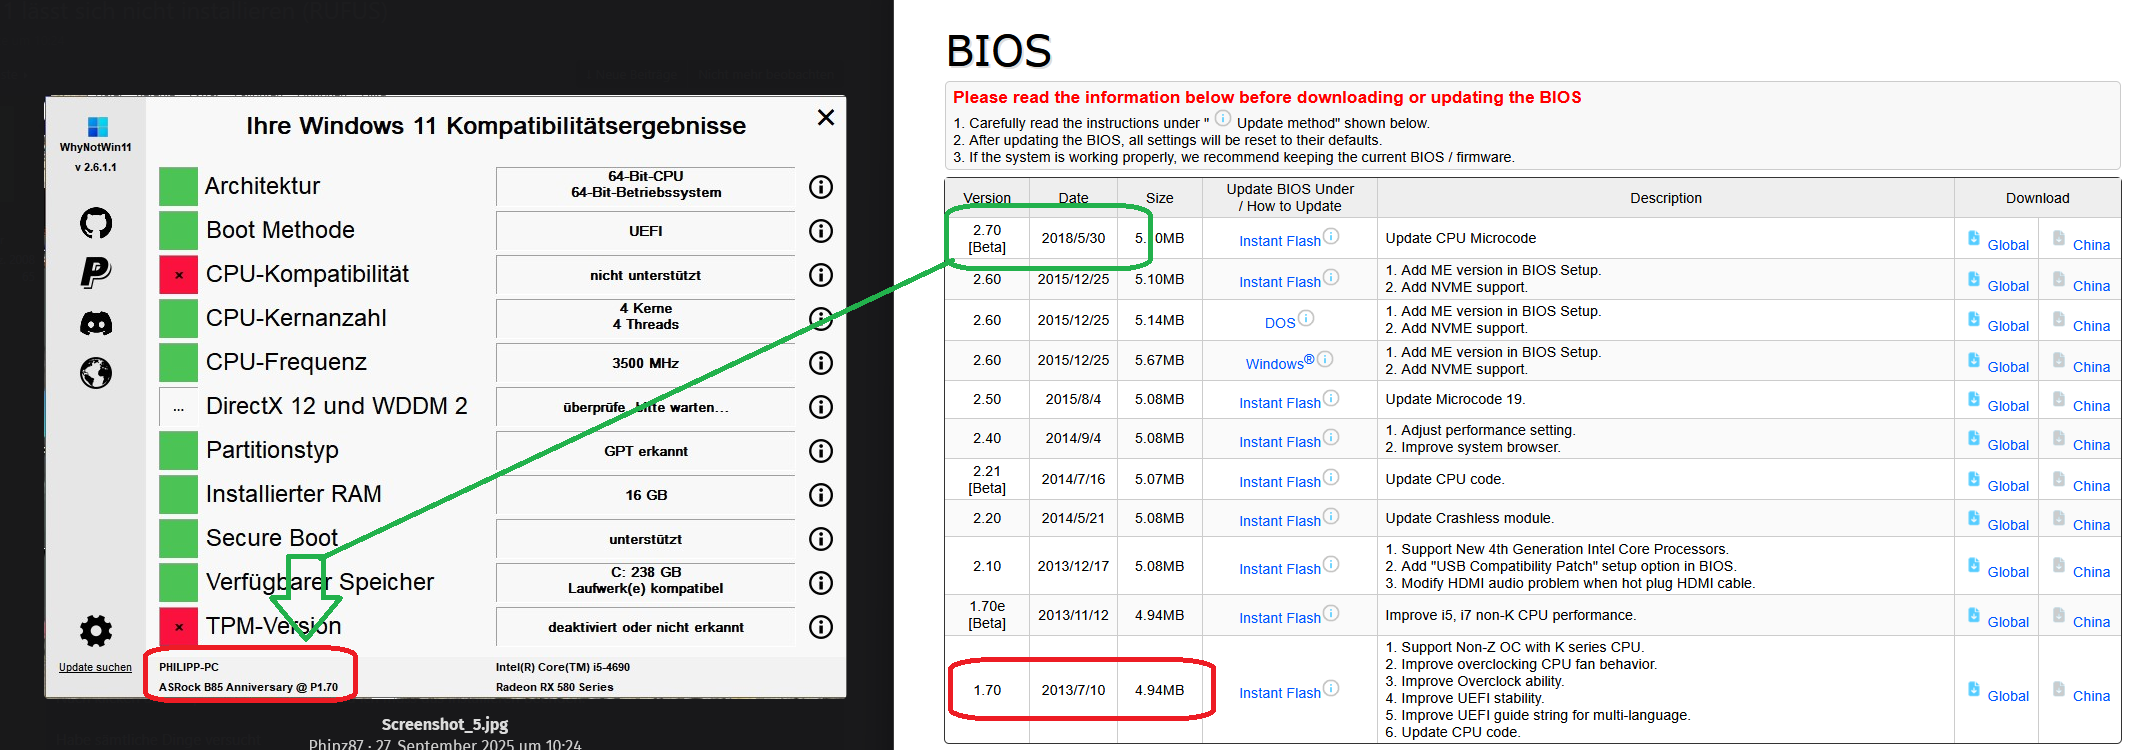Click info icon beside Instant Flash for 1.70e

(x=1331, y=613)
